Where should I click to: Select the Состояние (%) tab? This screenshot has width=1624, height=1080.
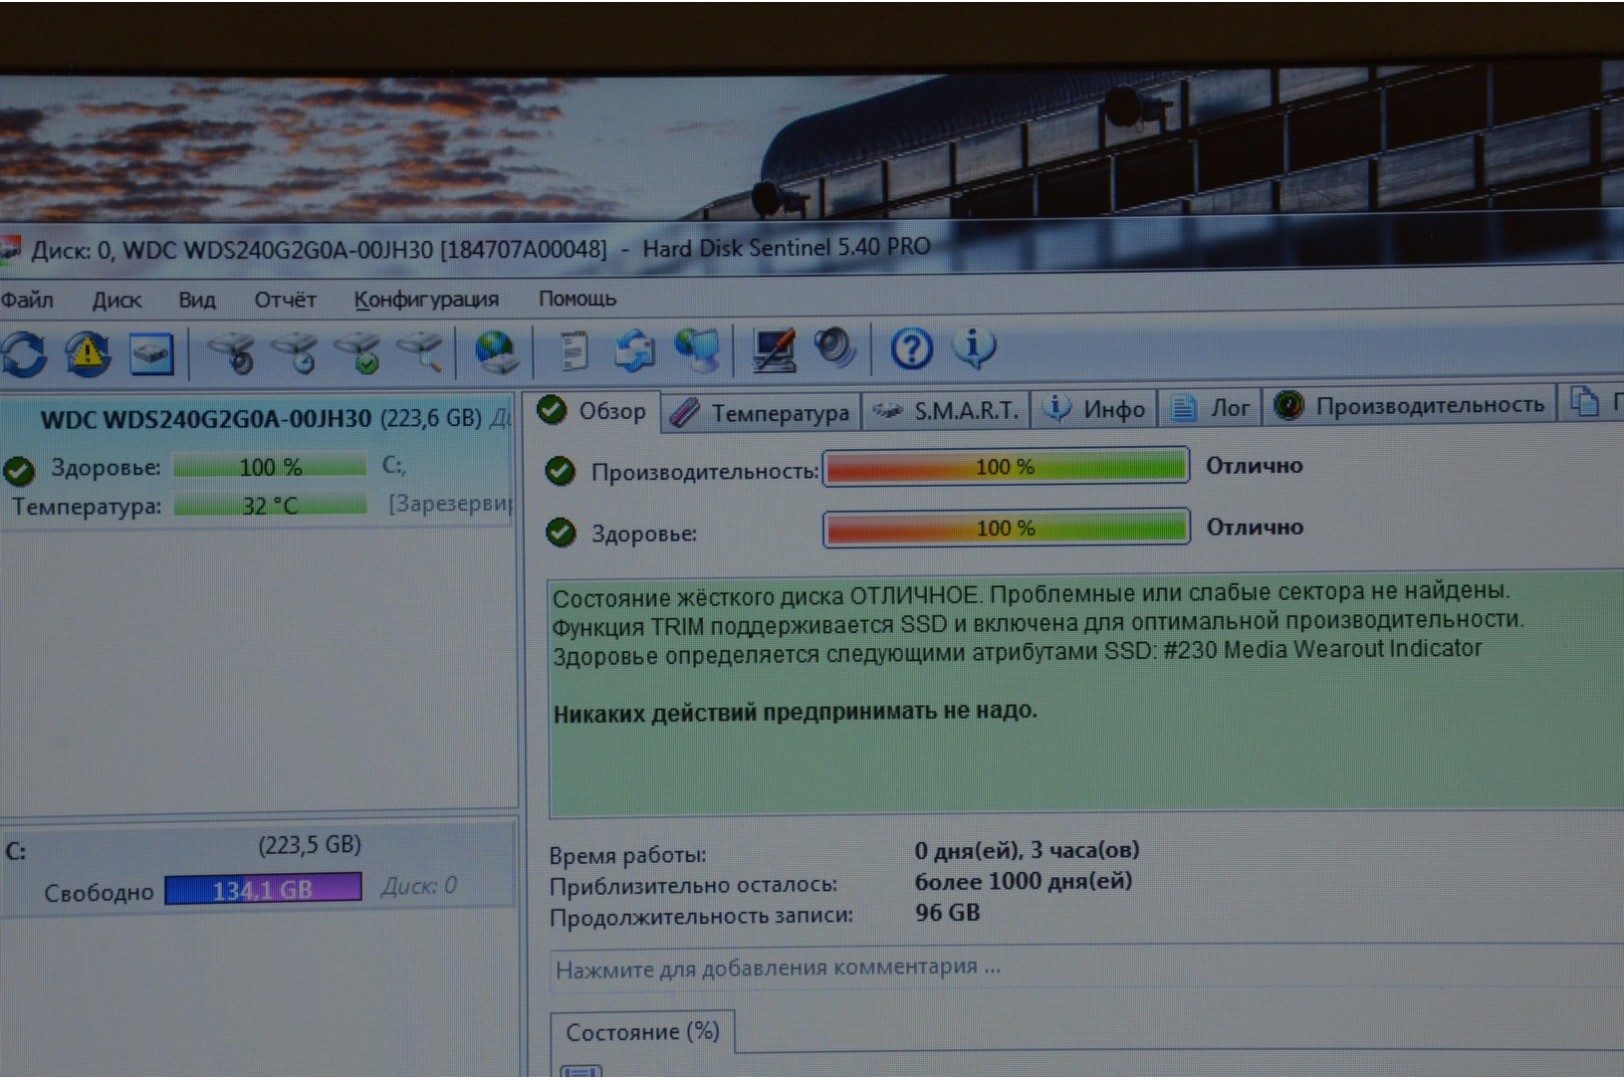pyautogui.click(x=642, y=1032)
